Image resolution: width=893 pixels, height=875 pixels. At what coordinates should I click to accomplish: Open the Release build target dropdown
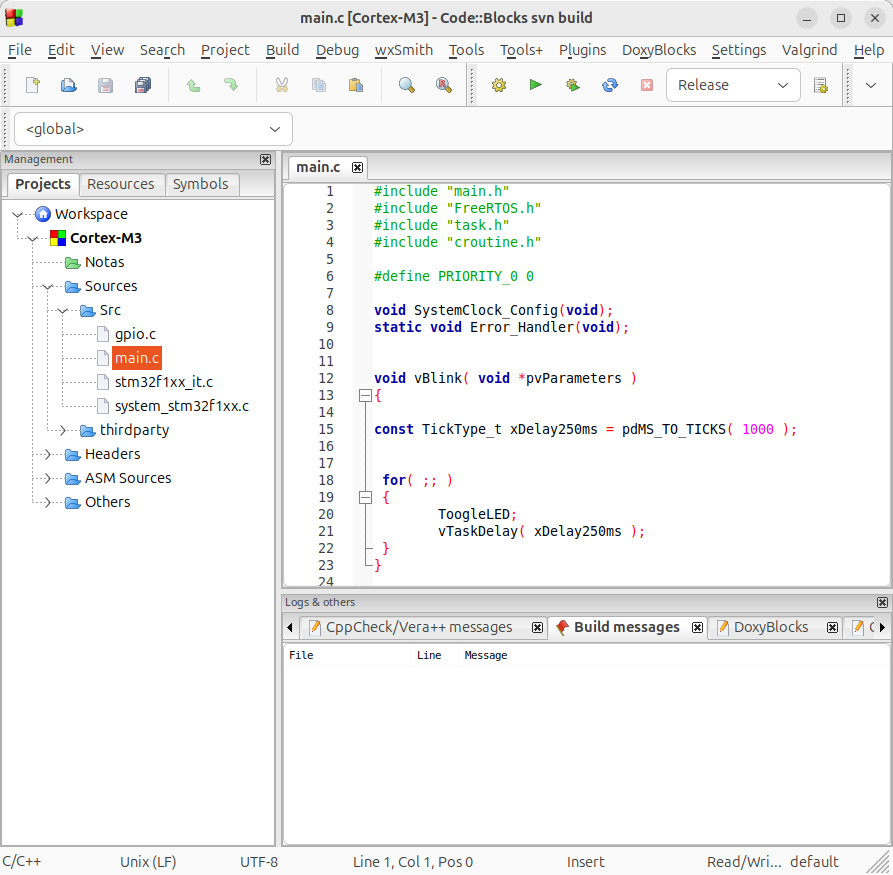(733, 85)
